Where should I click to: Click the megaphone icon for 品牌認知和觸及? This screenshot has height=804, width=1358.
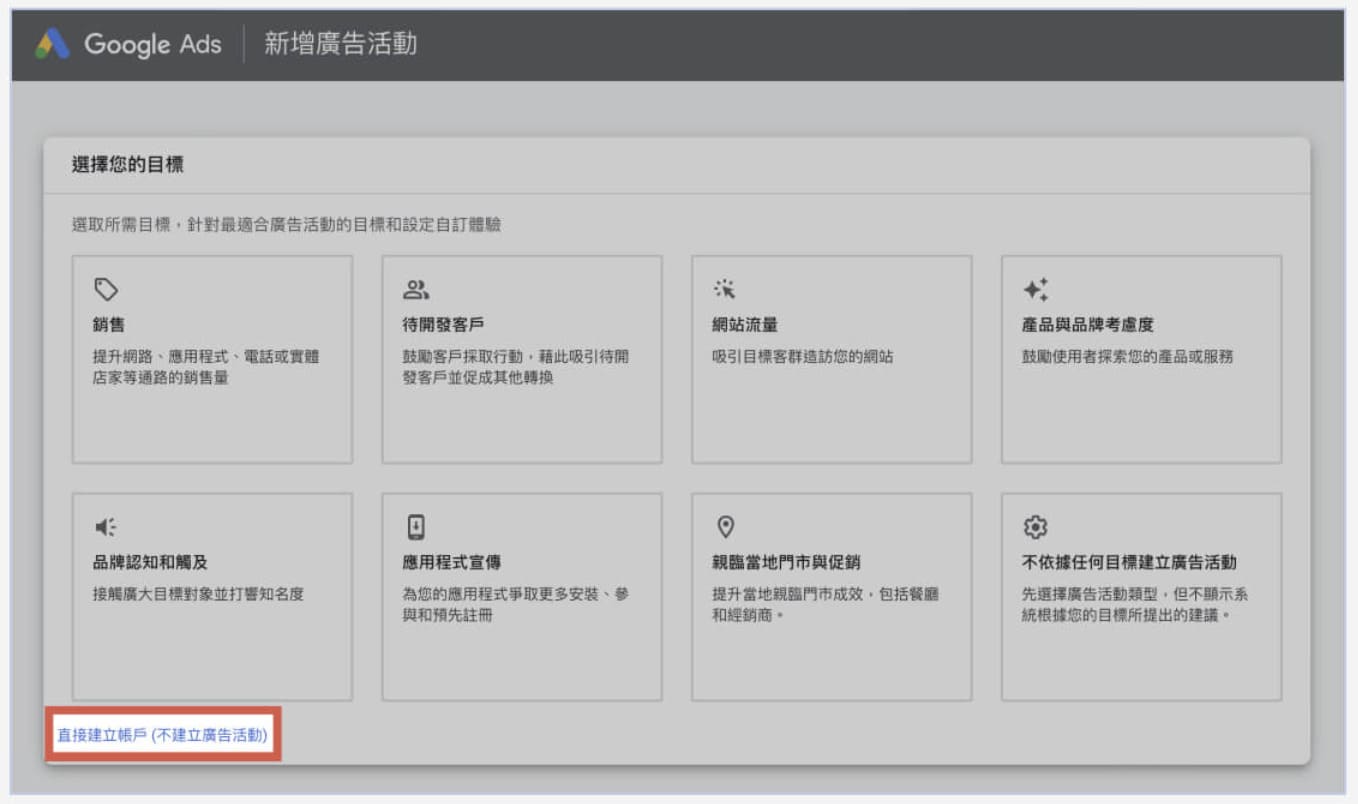pyautogui.click(x=105, y=527)
